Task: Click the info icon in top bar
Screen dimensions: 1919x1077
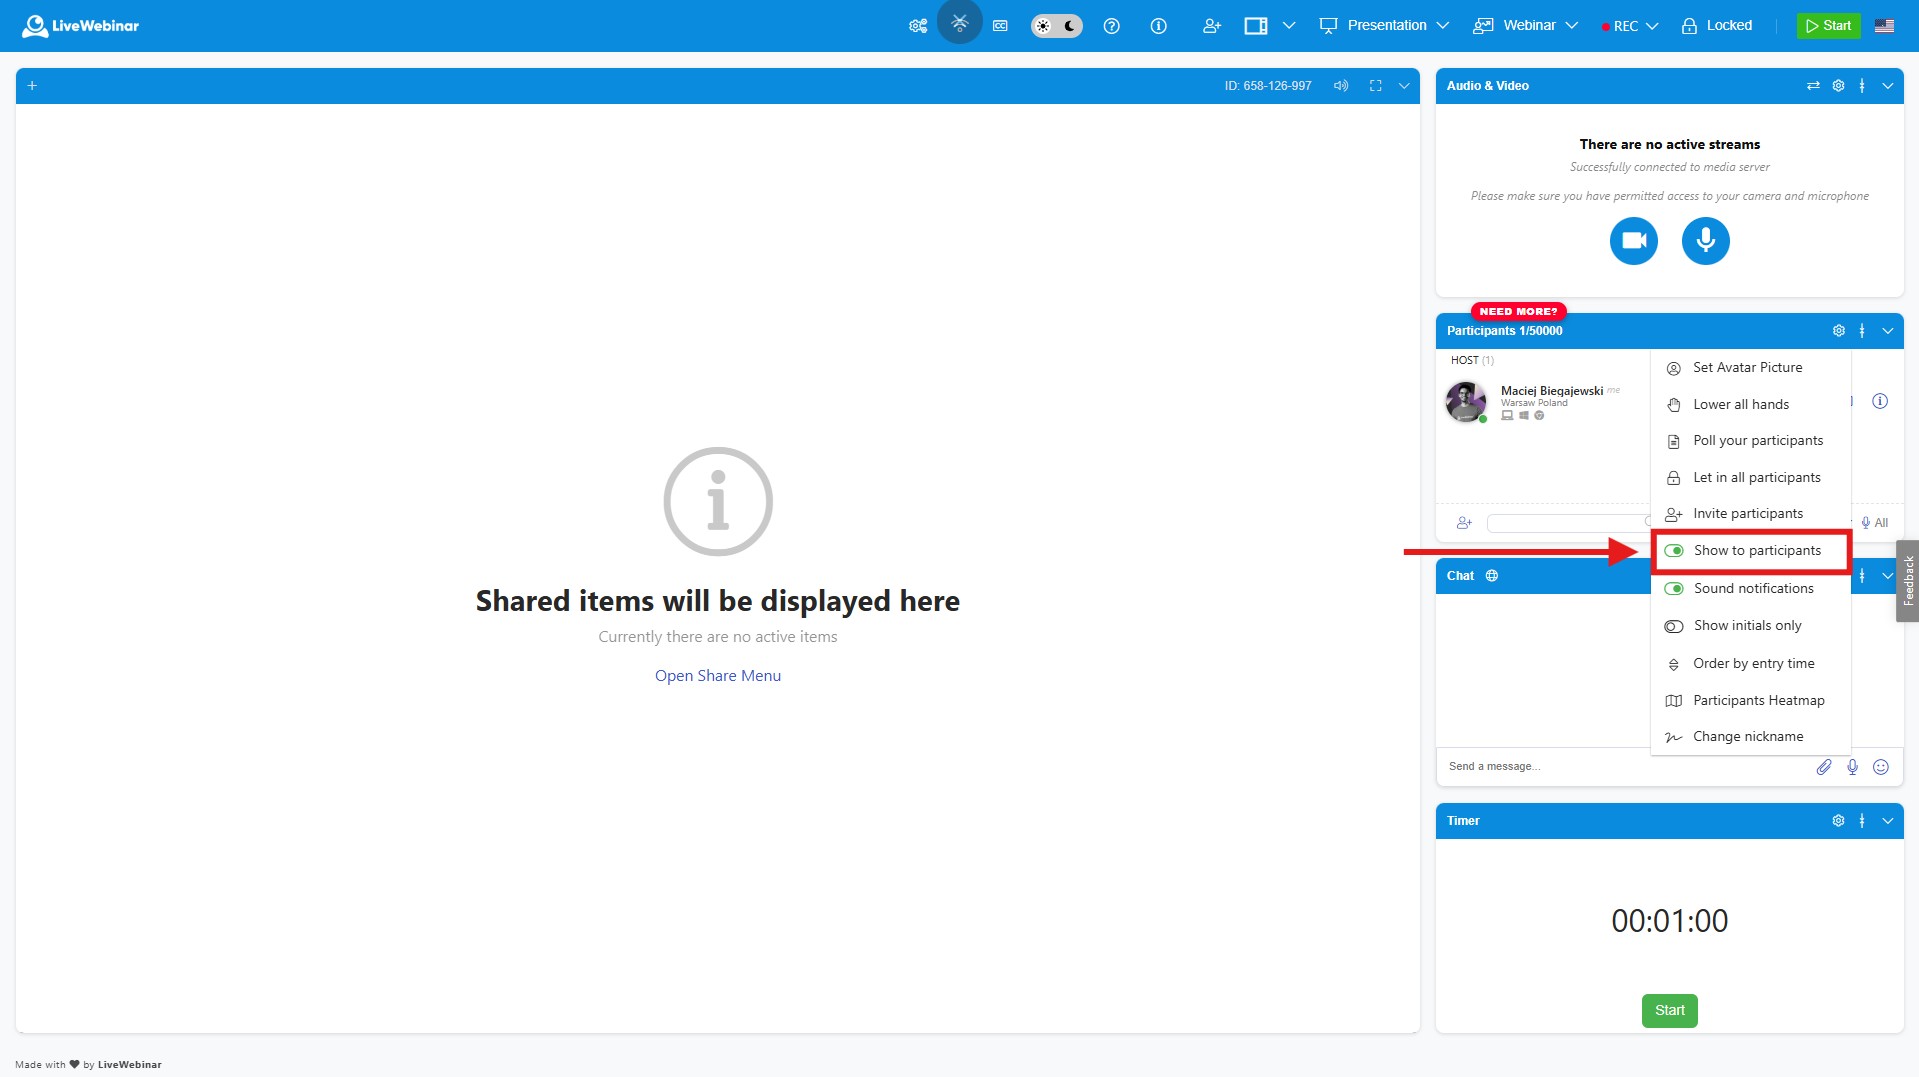Action: coord(1158,26)
